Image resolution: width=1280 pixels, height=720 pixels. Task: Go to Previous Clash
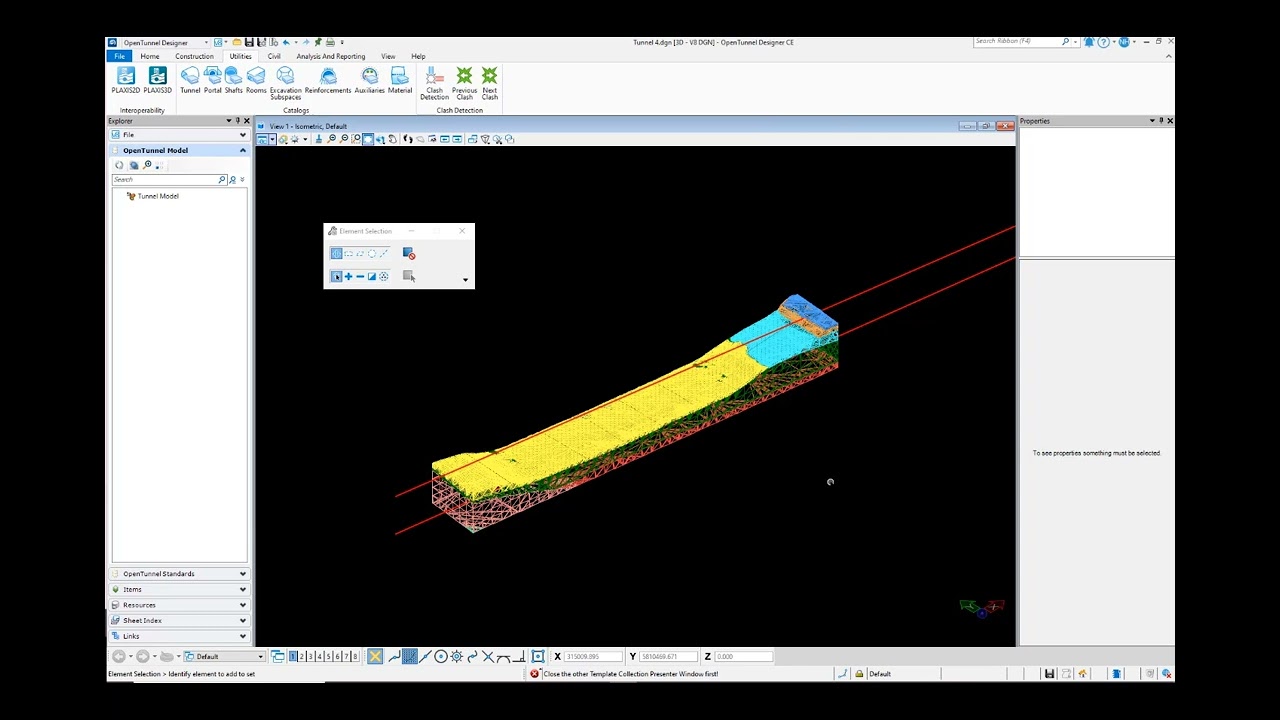tap(464, 84)
